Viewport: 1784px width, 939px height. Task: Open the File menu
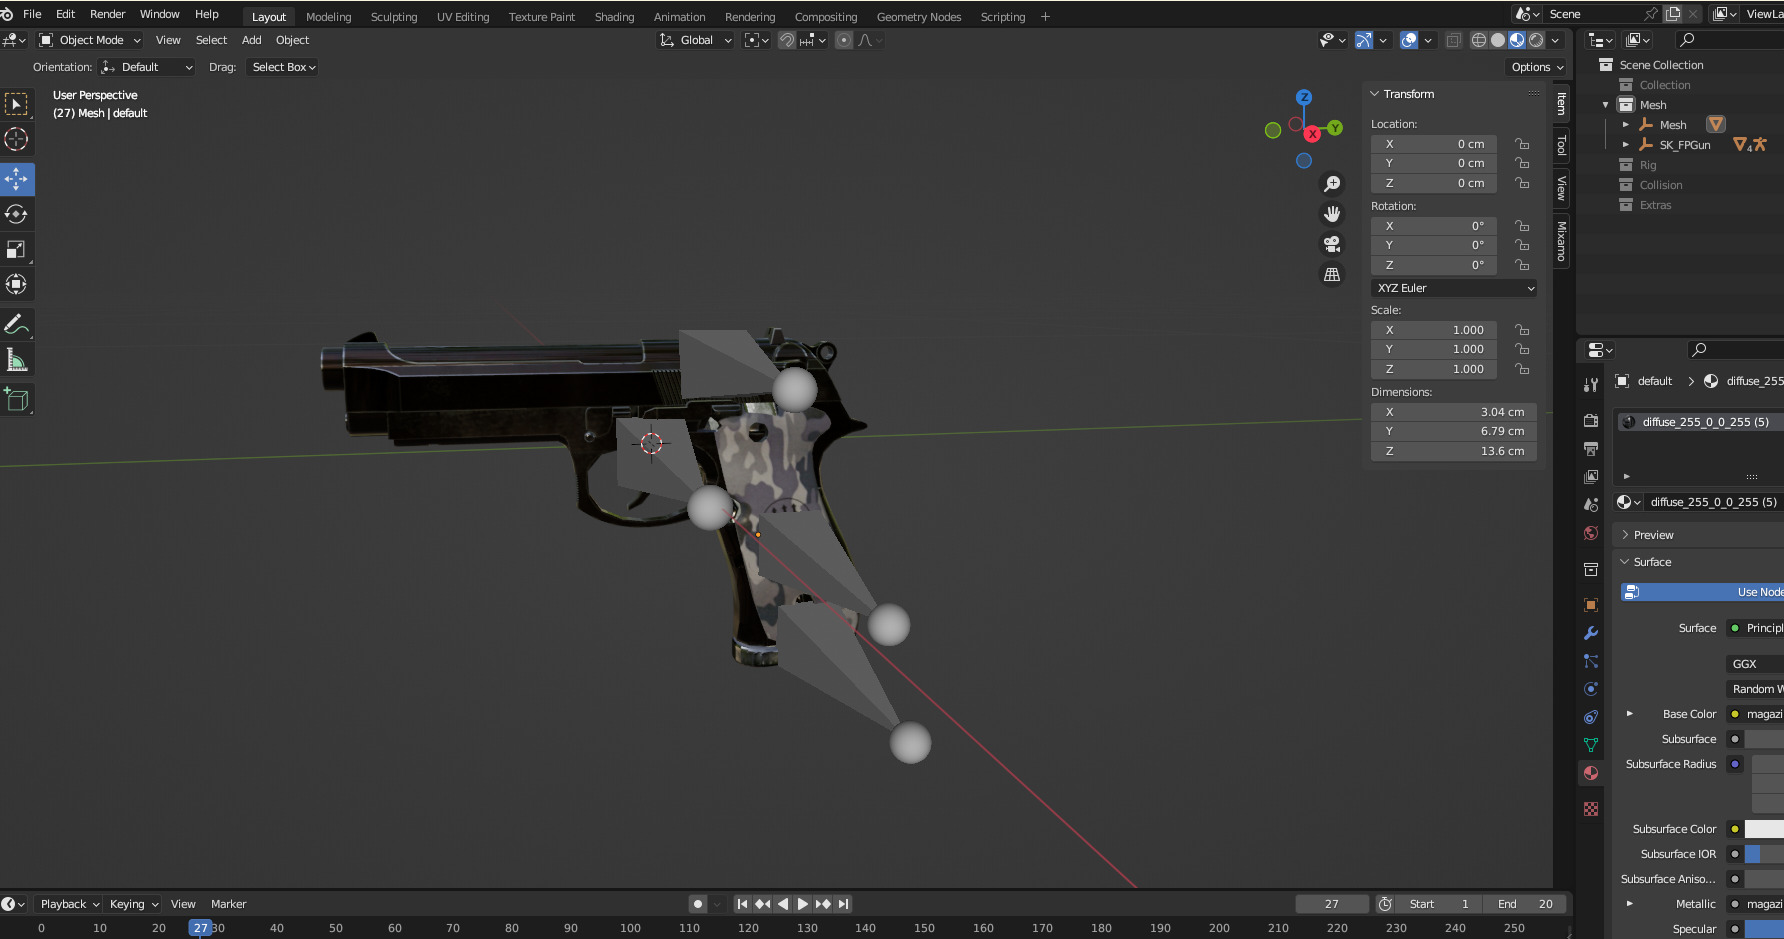(32, 14)
